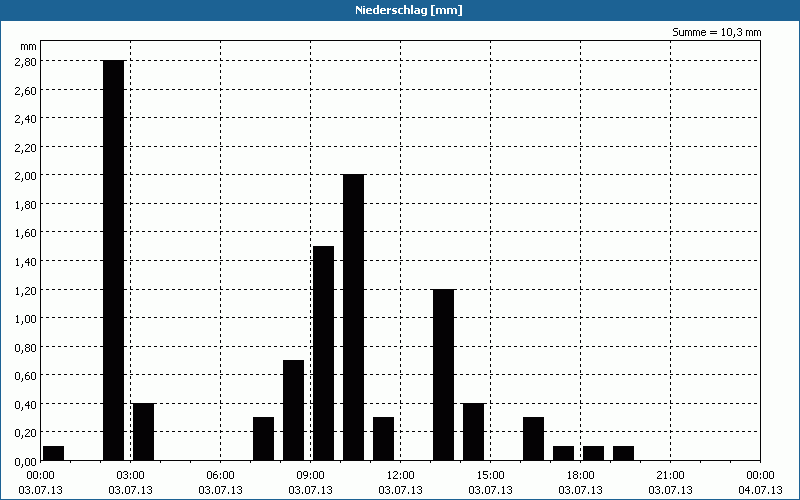
Task: Click the 1,20 y-axis label
Action: point(26,290)
